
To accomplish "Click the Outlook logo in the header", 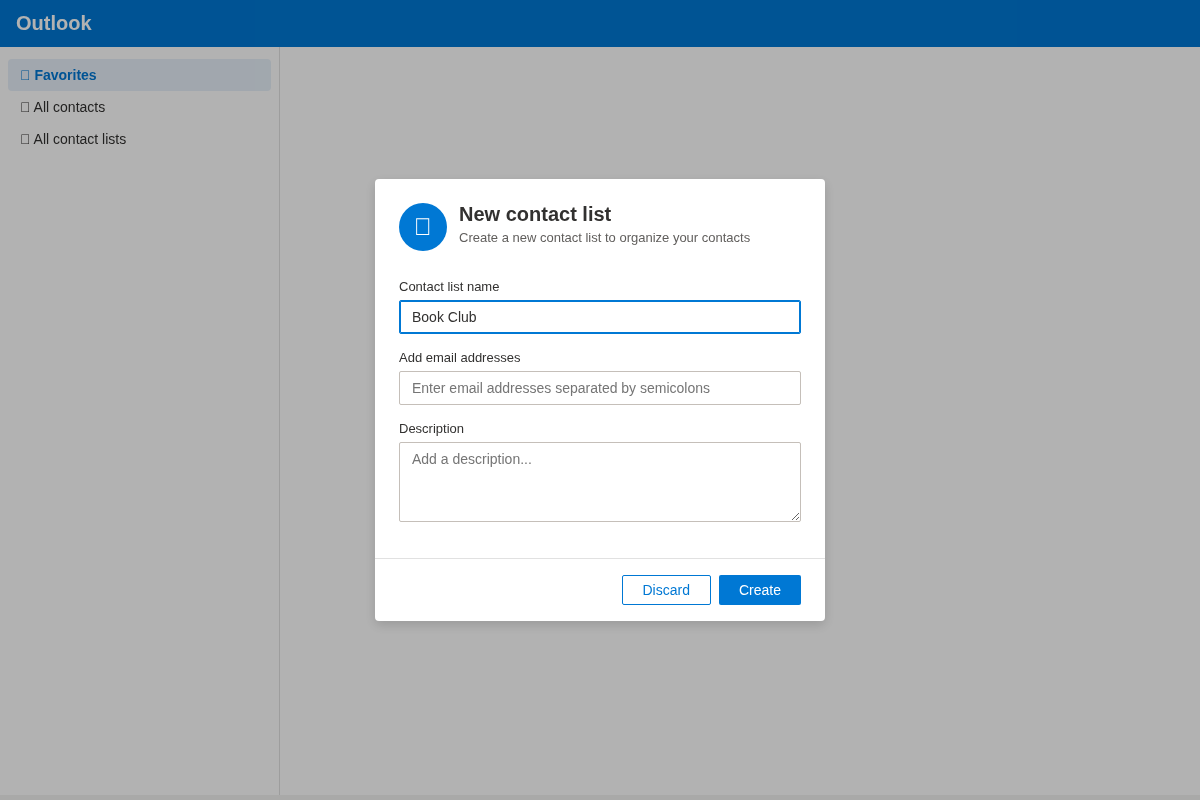I will [53, 23].
